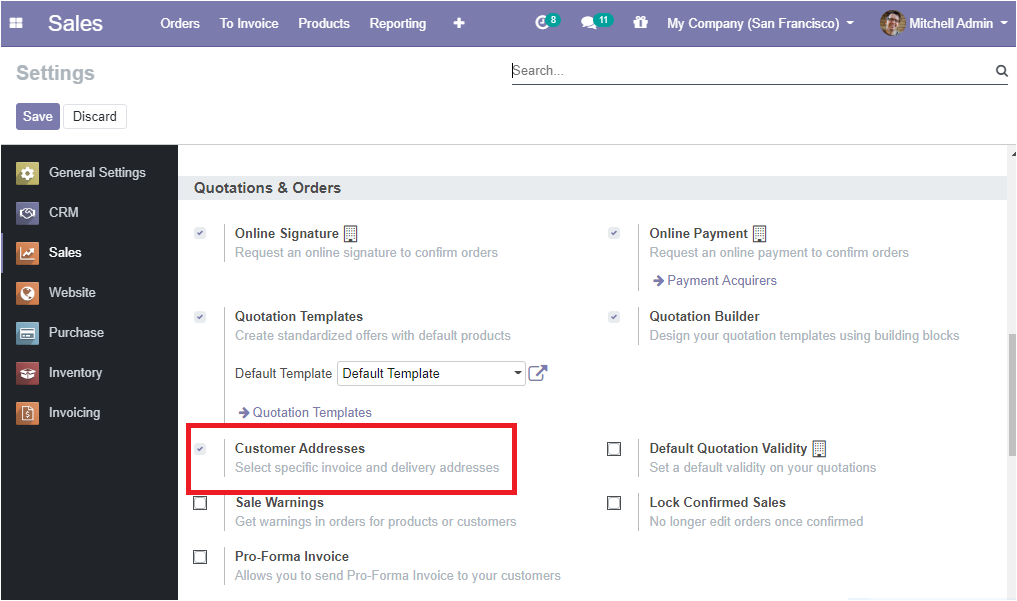
Task: Click into the settings Search field
Action: (752, 71)
